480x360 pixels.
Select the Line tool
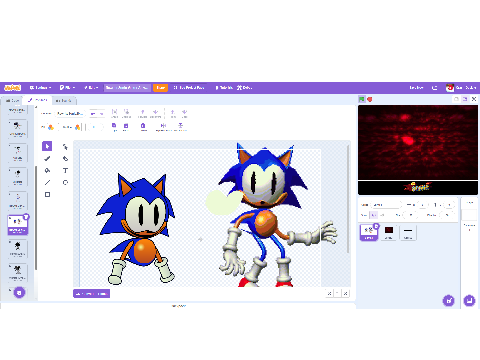(47, 182)
